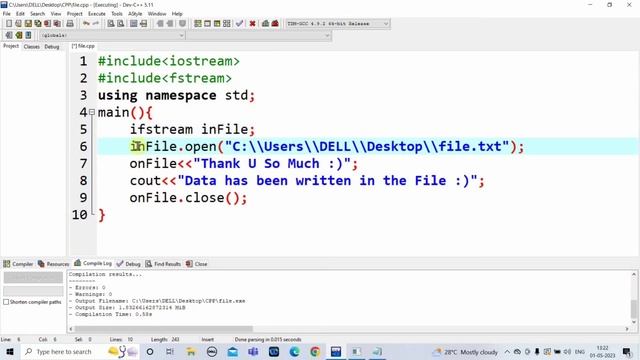This screenshot has height=360, width=640.
Task: Click the compile log scroll-down arrow
Action: [x=633, y=322]
